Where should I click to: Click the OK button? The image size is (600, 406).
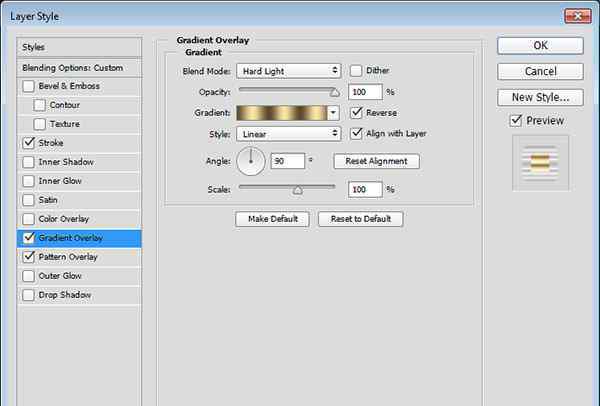pos(540,46)
